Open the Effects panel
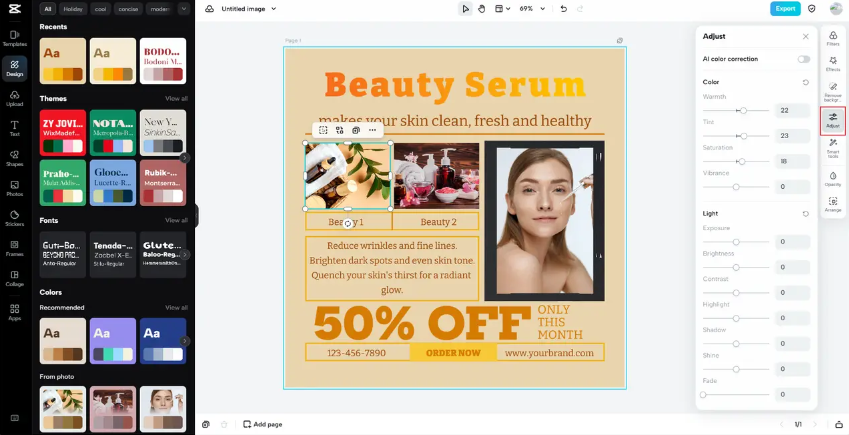Screen dimensions: 849x435 pos(833,64)
